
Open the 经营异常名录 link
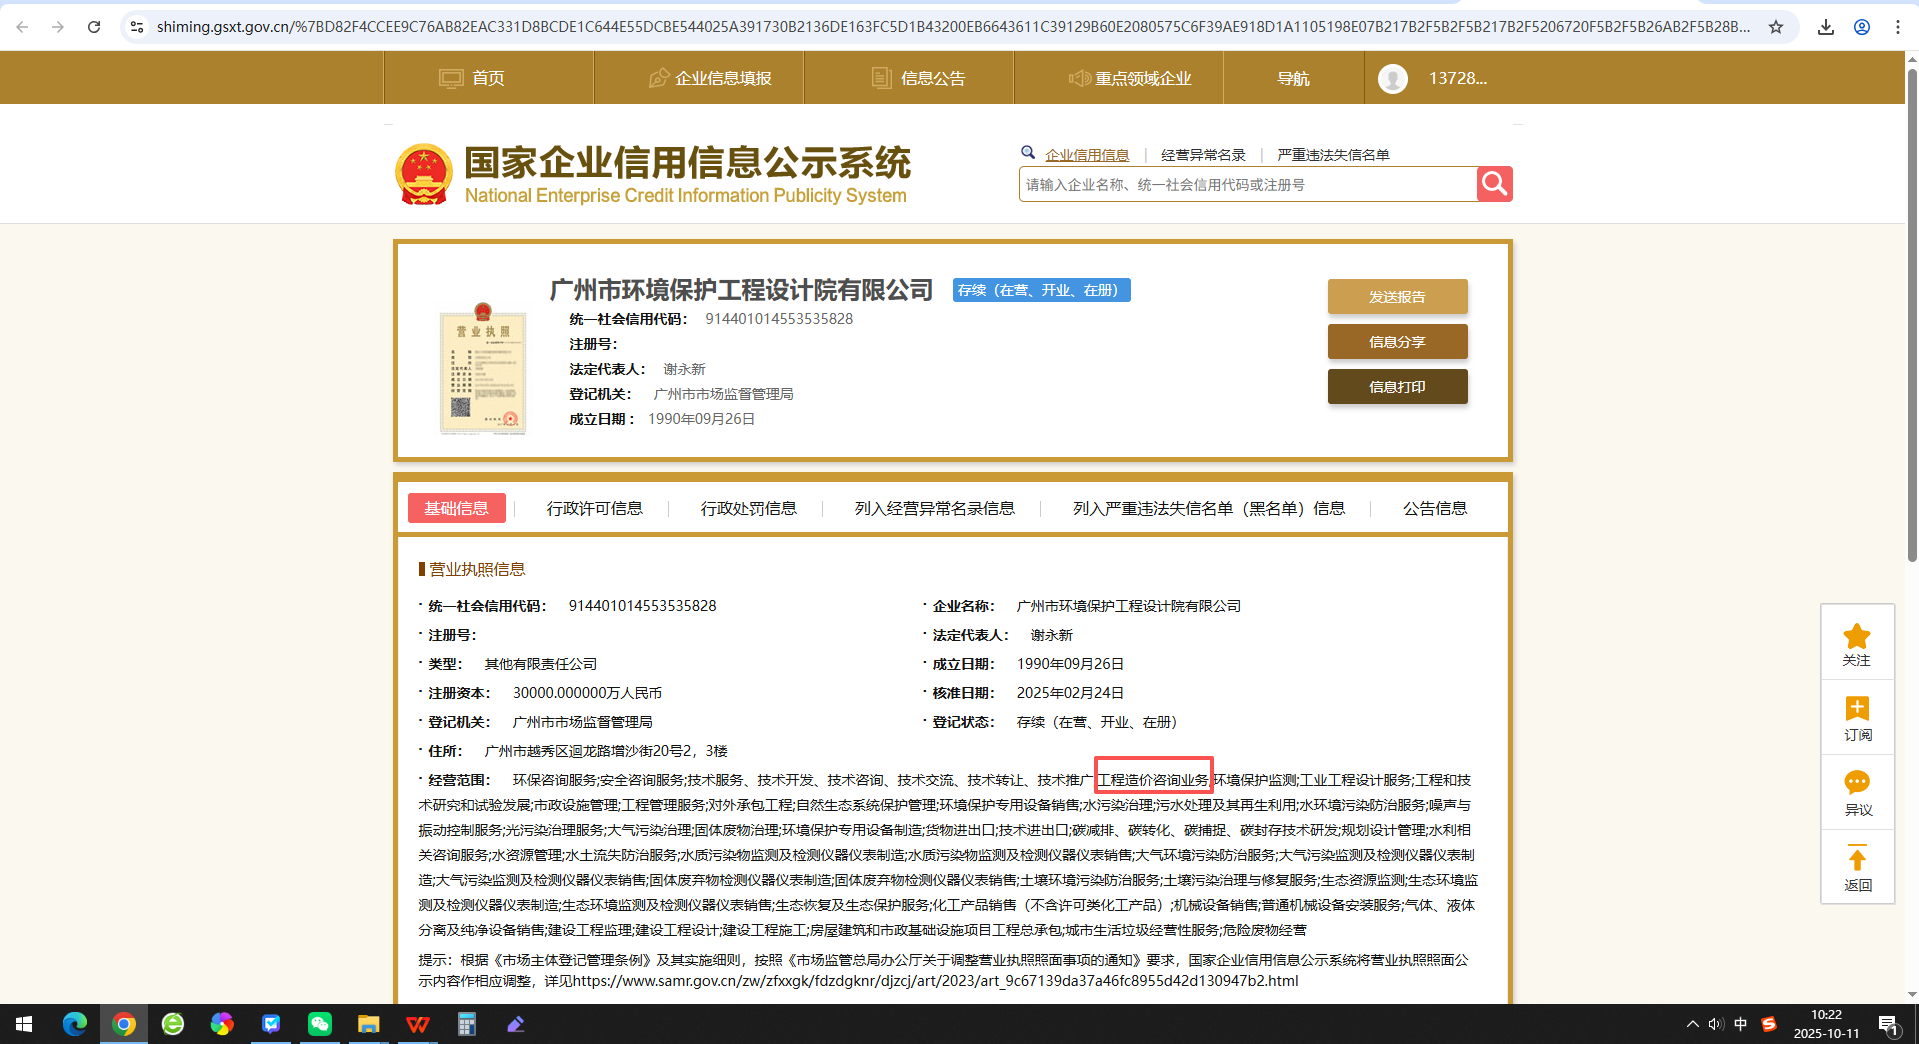coord(1203,154)
